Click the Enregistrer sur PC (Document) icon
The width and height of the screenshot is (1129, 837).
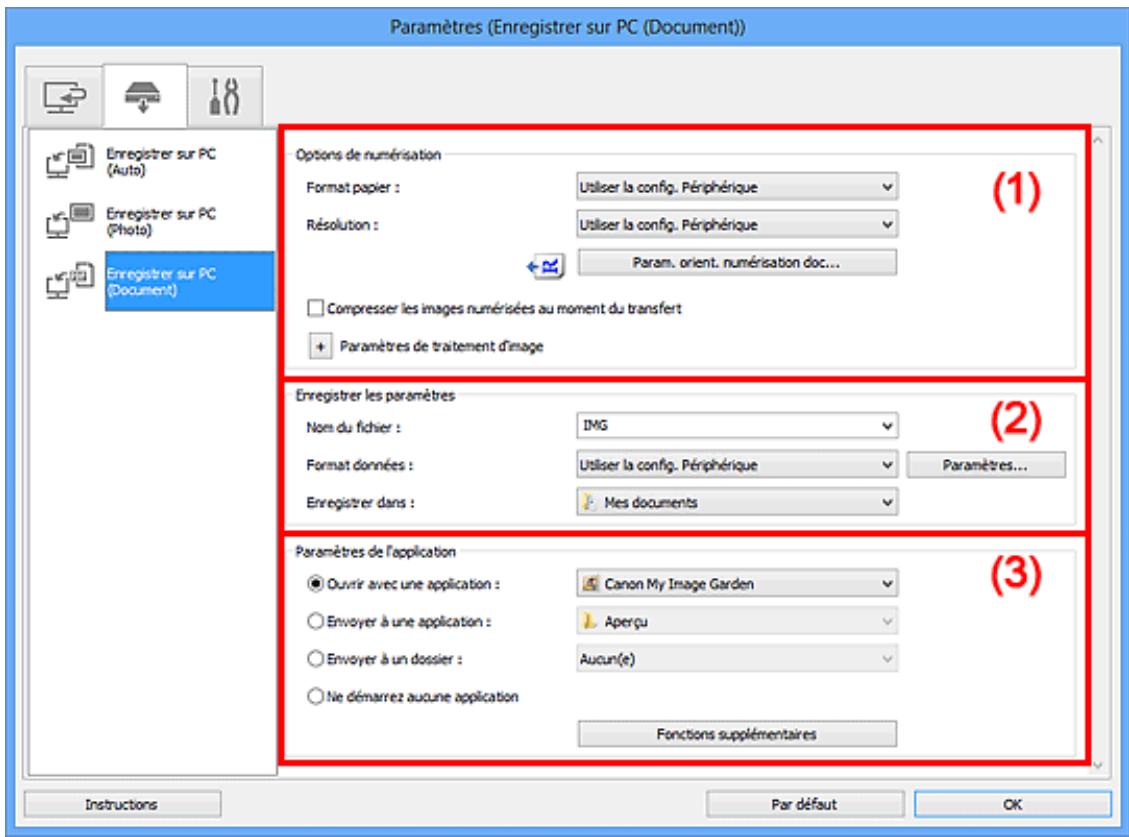coord(69,281)
